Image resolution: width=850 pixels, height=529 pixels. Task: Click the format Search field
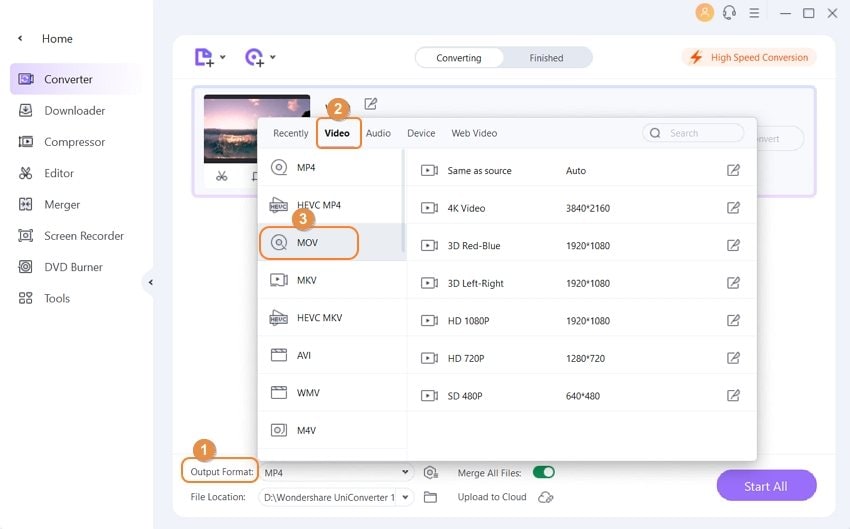tap(693, 133)
